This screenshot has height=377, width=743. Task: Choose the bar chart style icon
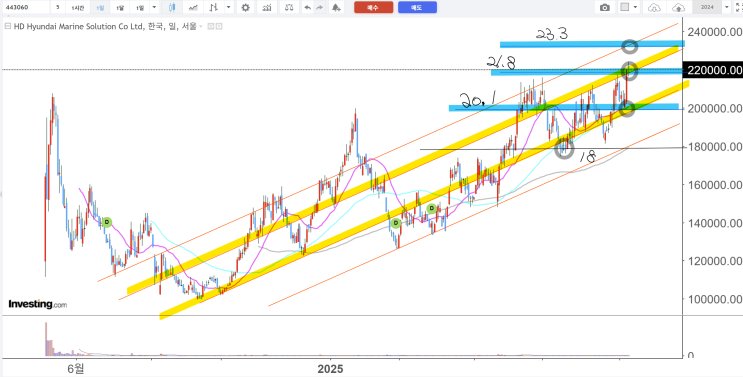coord(215,7)
